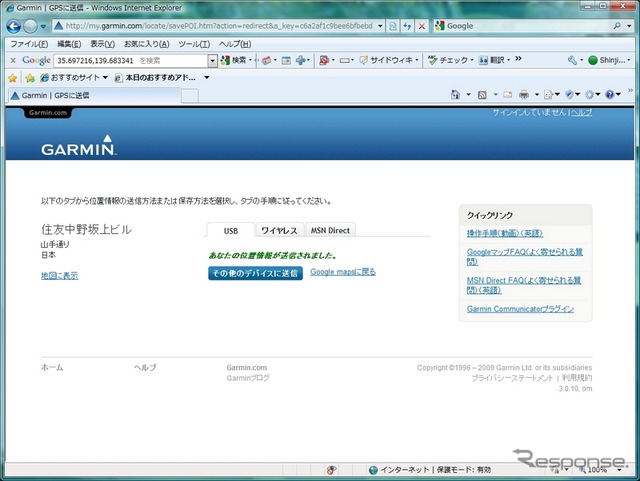Click the magnifier search icon
The image size is (640, 481).
(x=617, y=26)
